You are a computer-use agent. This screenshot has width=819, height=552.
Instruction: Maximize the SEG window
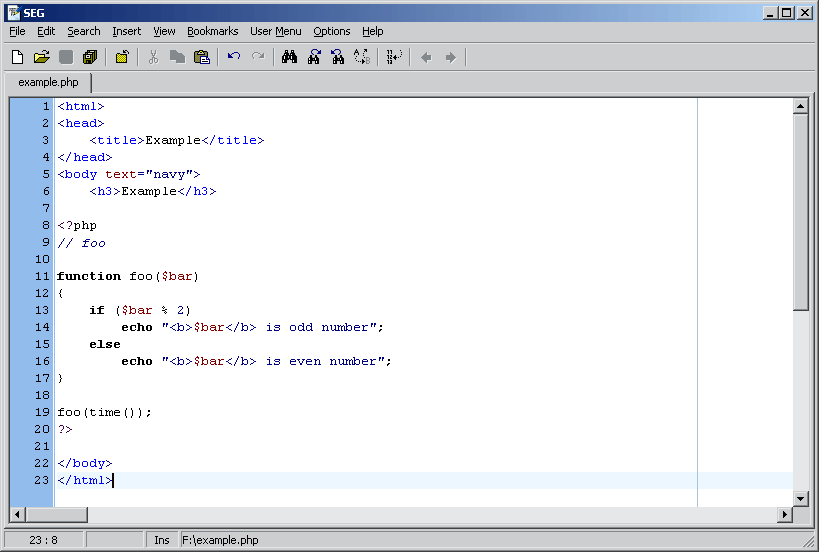[786, 13]
